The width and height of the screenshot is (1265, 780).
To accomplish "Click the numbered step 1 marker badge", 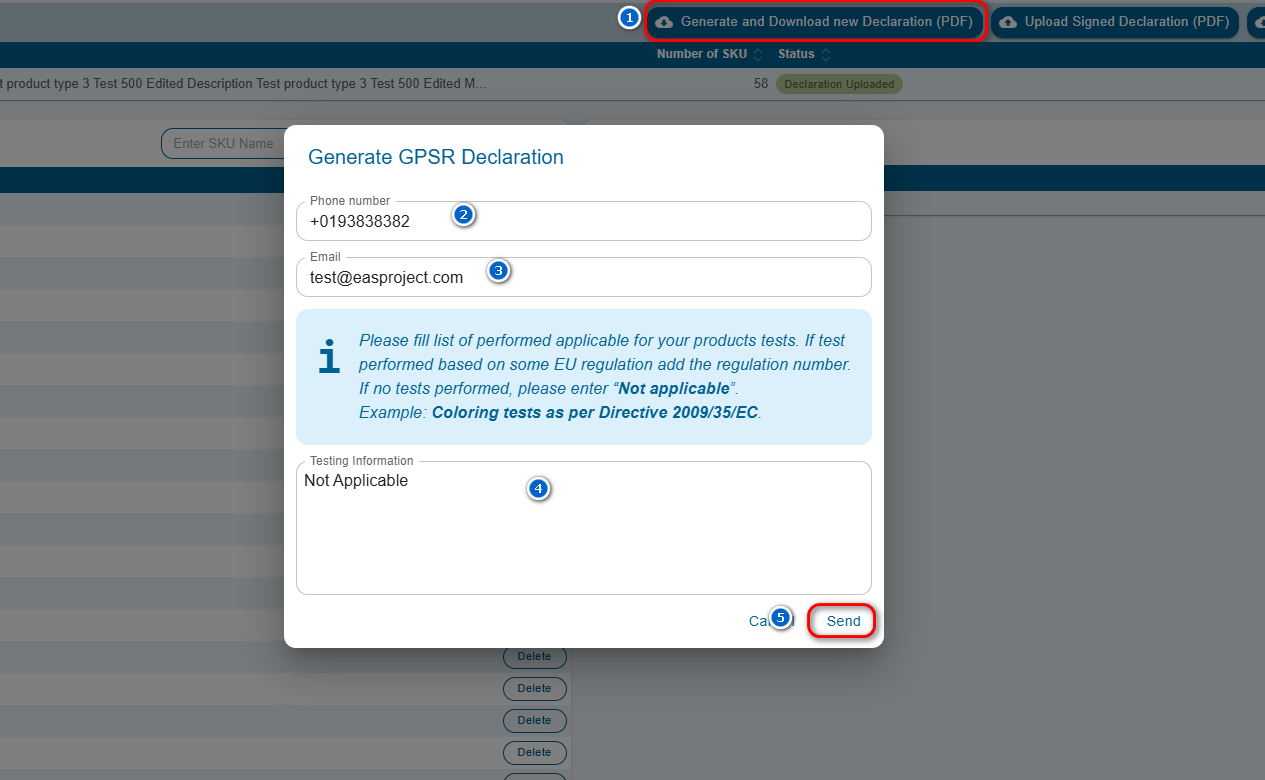I will pyautogui.click(x=629, y=18).
